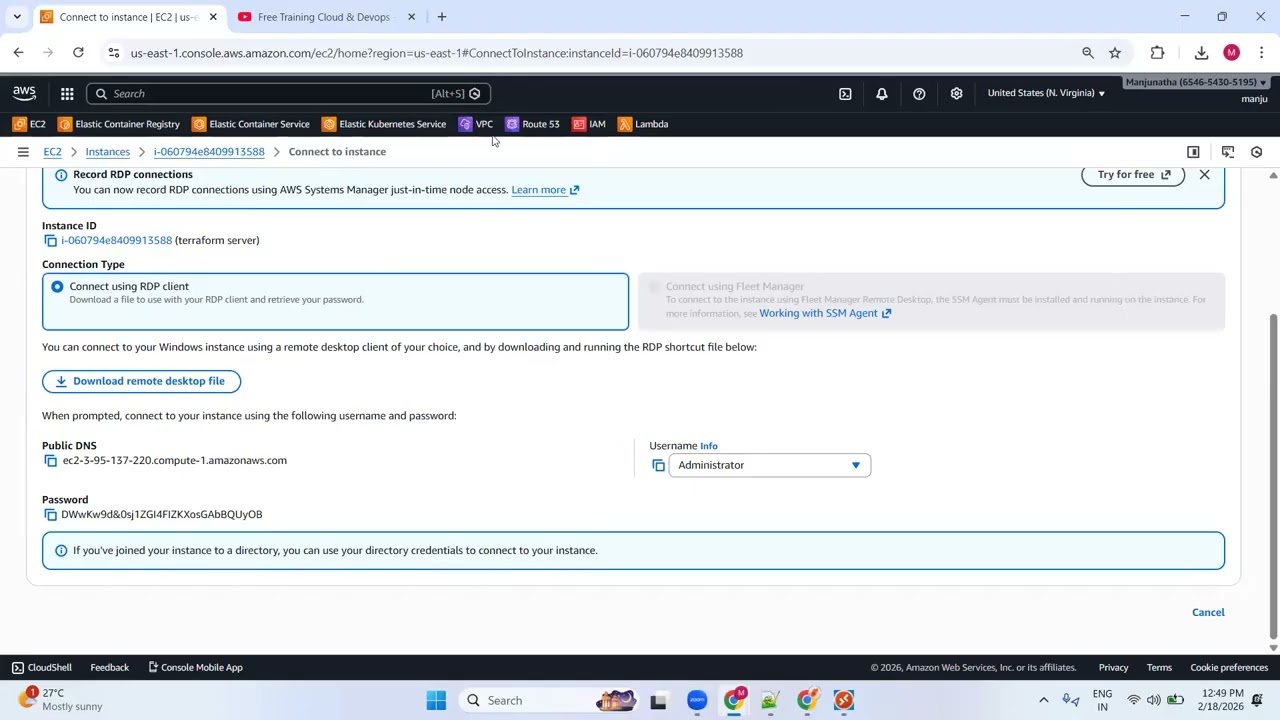This screenshot has width=1280, height=720.
Task: Open browser extensions puzzle icon
Action: pyautogui.click(x=1157, y=53)
